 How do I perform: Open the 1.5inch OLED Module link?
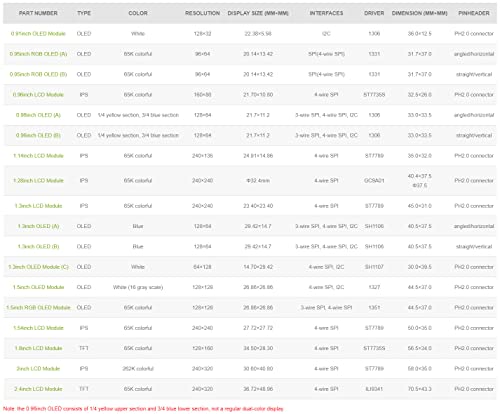coord(38,287)
